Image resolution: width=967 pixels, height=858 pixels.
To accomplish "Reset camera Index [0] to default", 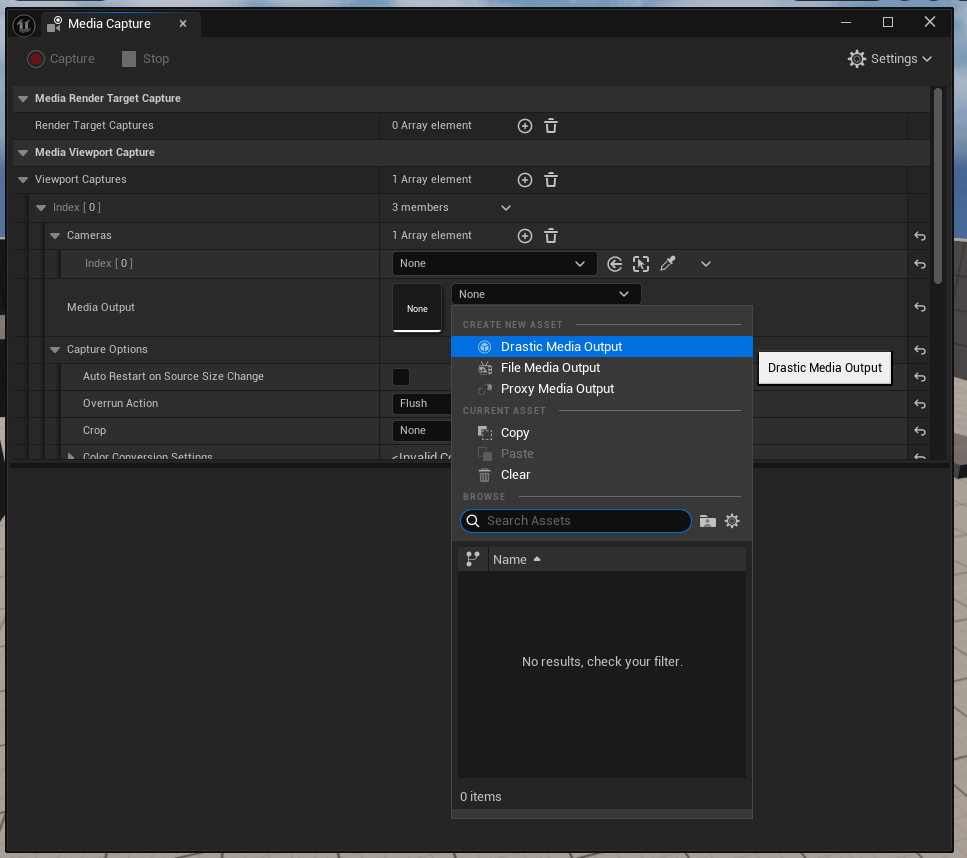I will (920, 264).
